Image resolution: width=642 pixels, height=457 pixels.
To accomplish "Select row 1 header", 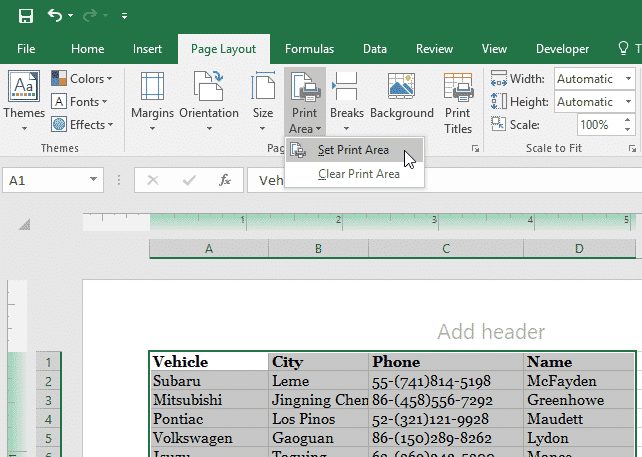I will click(48, 362).
